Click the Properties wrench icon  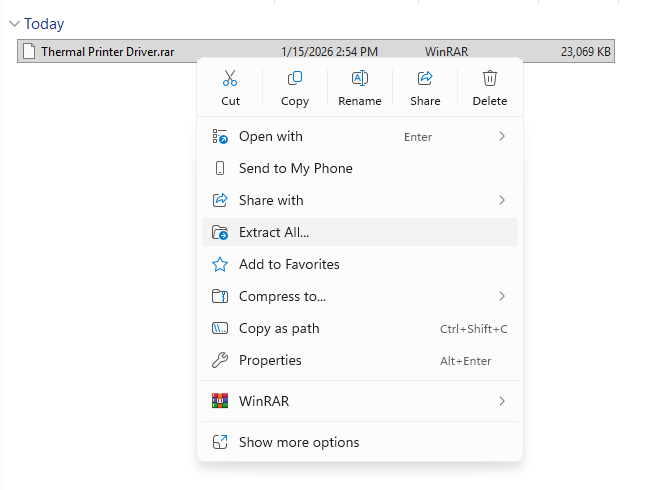[x=220, y=360]
